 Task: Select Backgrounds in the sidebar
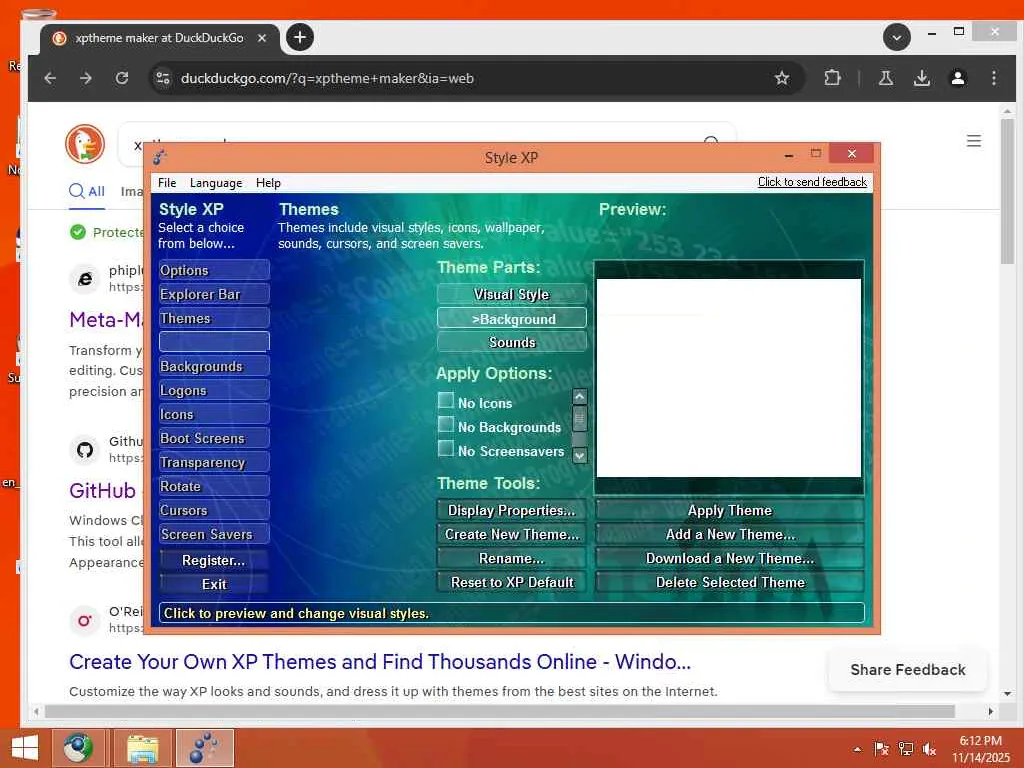tap(214, 366)
